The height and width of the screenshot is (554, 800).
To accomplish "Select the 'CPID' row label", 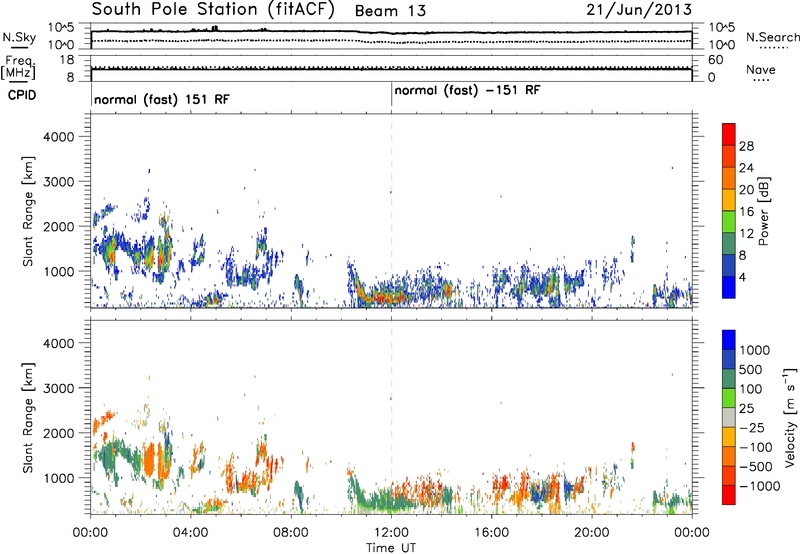I will tap(22, 95).
